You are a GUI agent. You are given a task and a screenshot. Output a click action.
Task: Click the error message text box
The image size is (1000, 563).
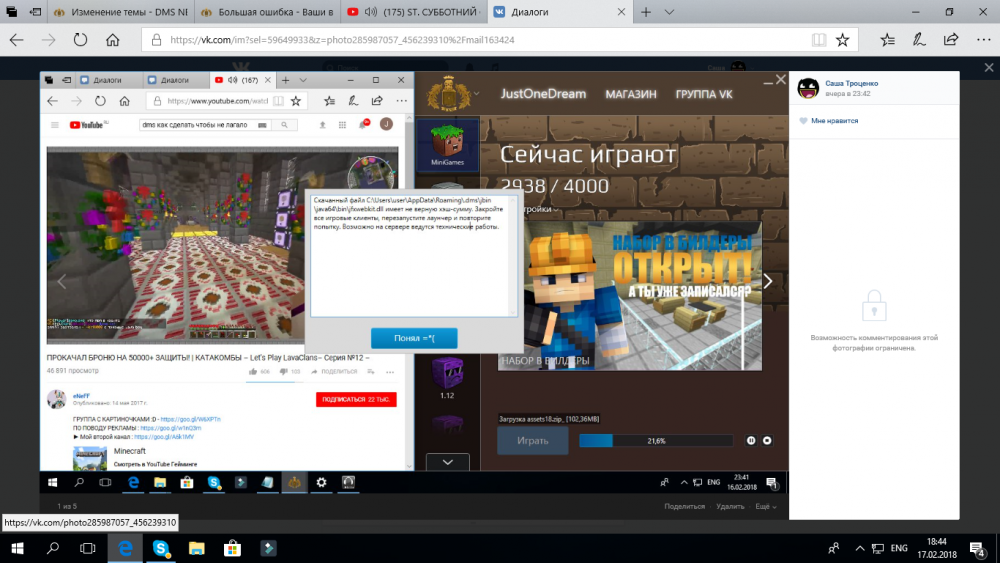pos(414,256)
